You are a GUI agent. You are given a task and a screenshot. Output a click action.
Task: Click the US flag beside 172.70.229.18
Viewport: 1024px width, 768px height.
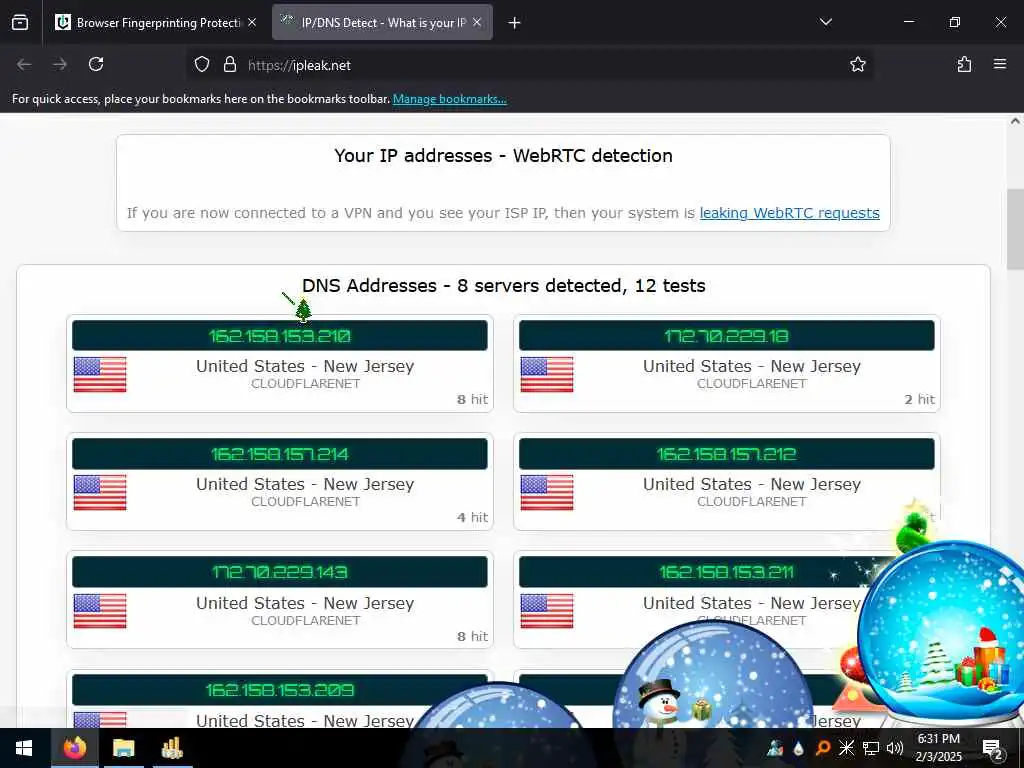coord(547,374)
